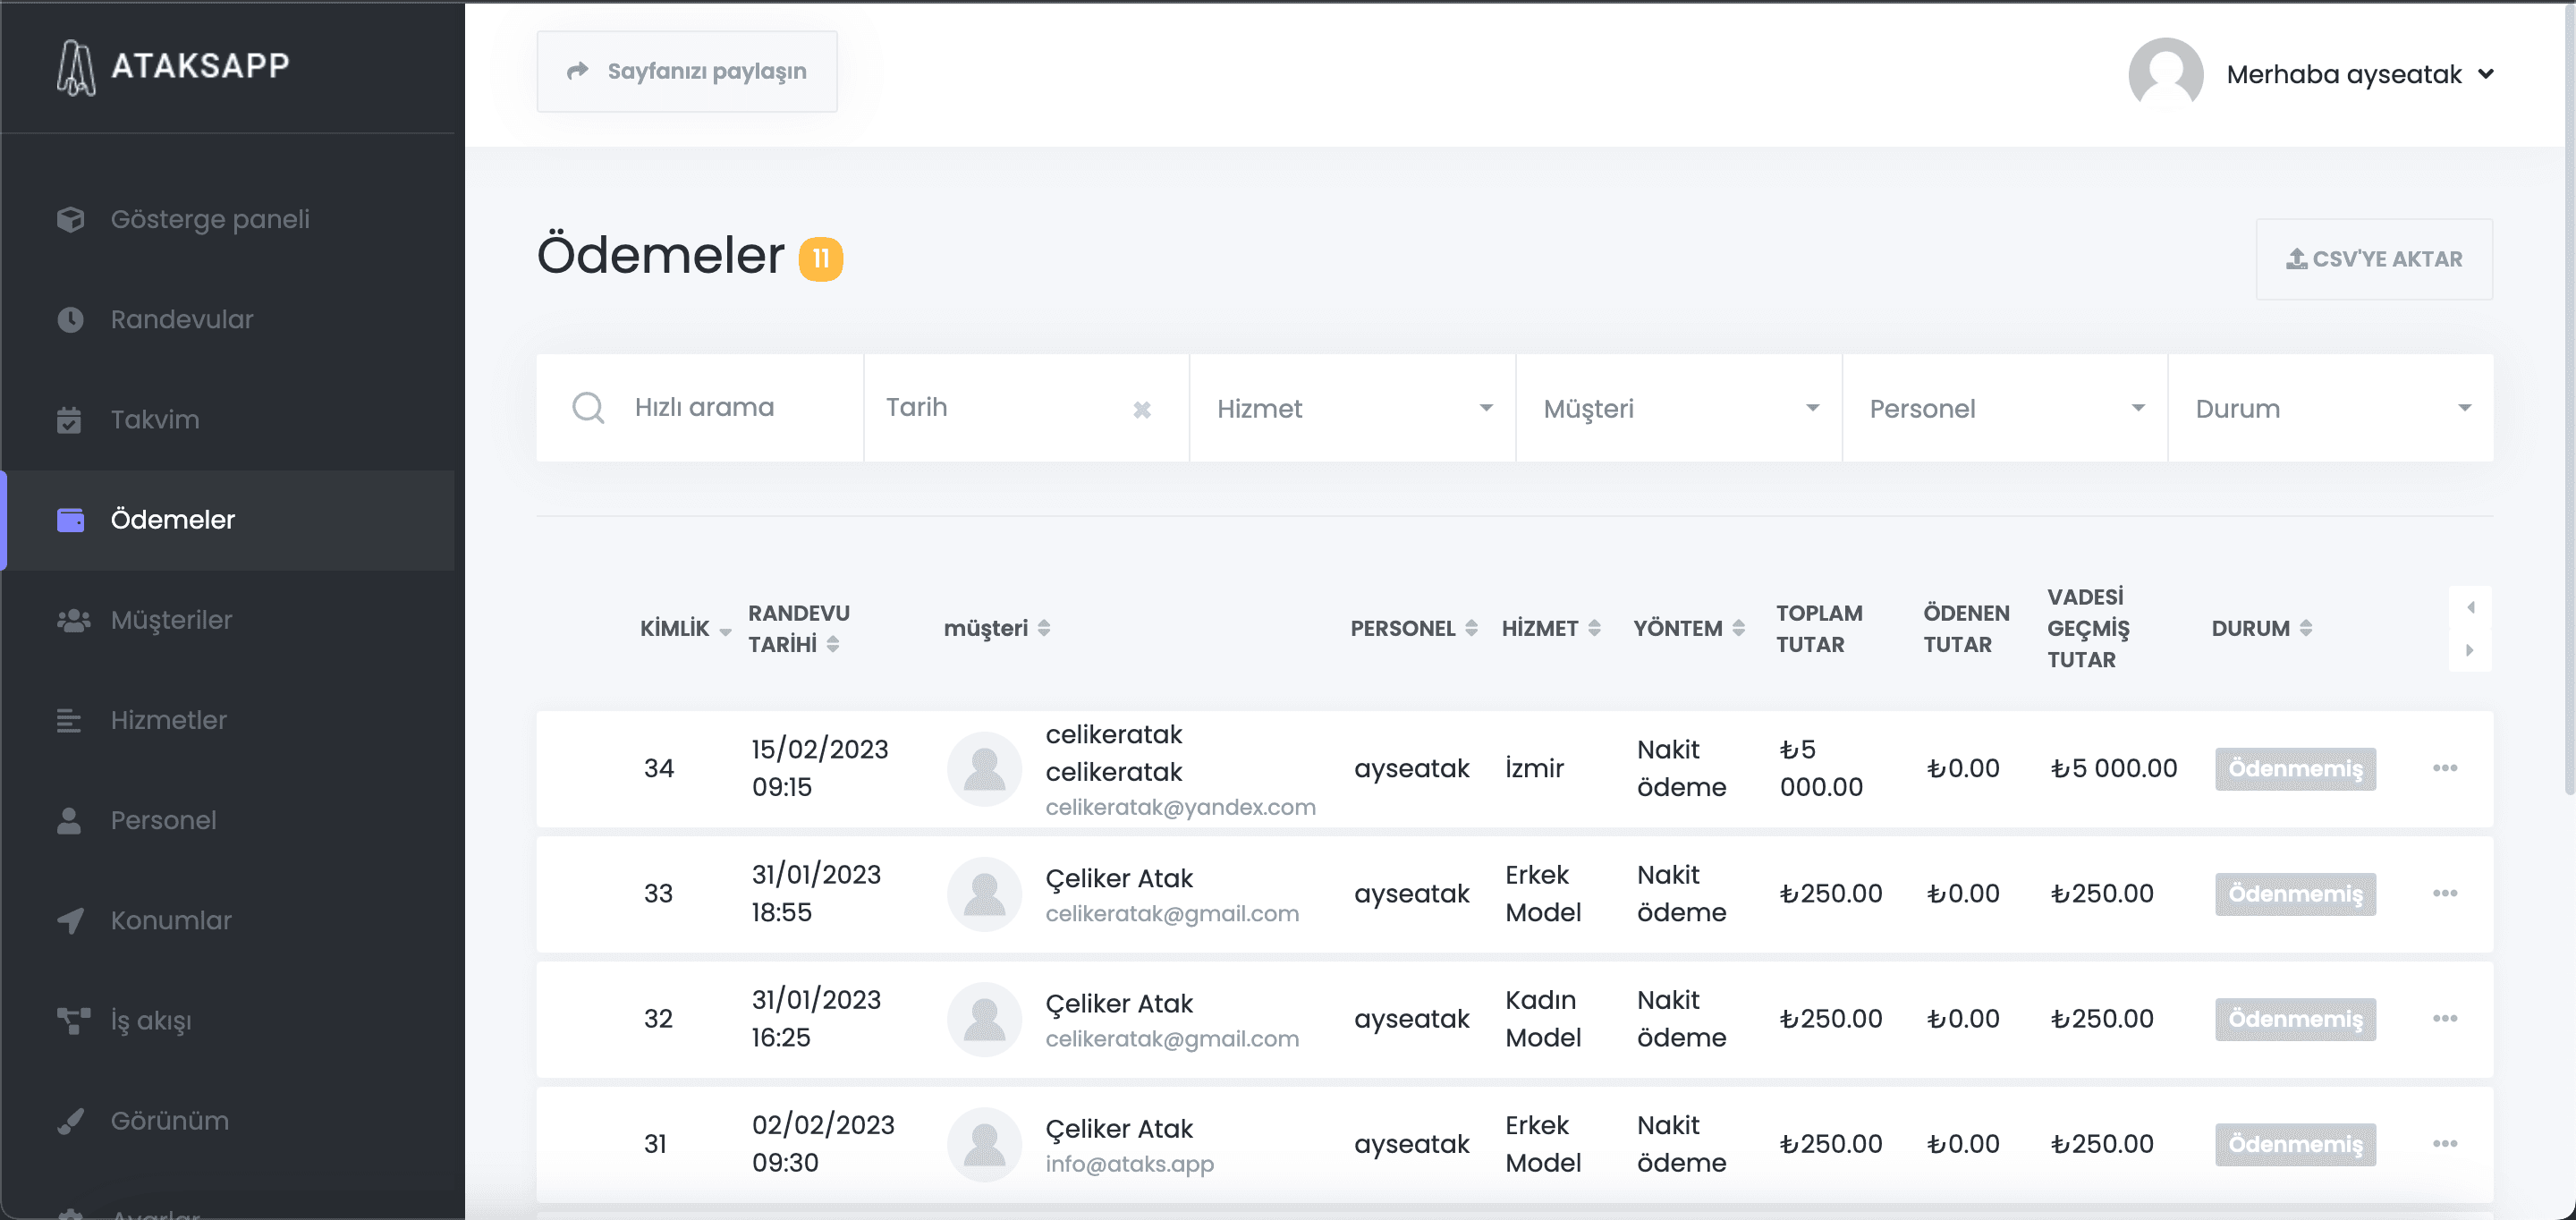Click the page vertical scrollbar

coord(2569,400)
